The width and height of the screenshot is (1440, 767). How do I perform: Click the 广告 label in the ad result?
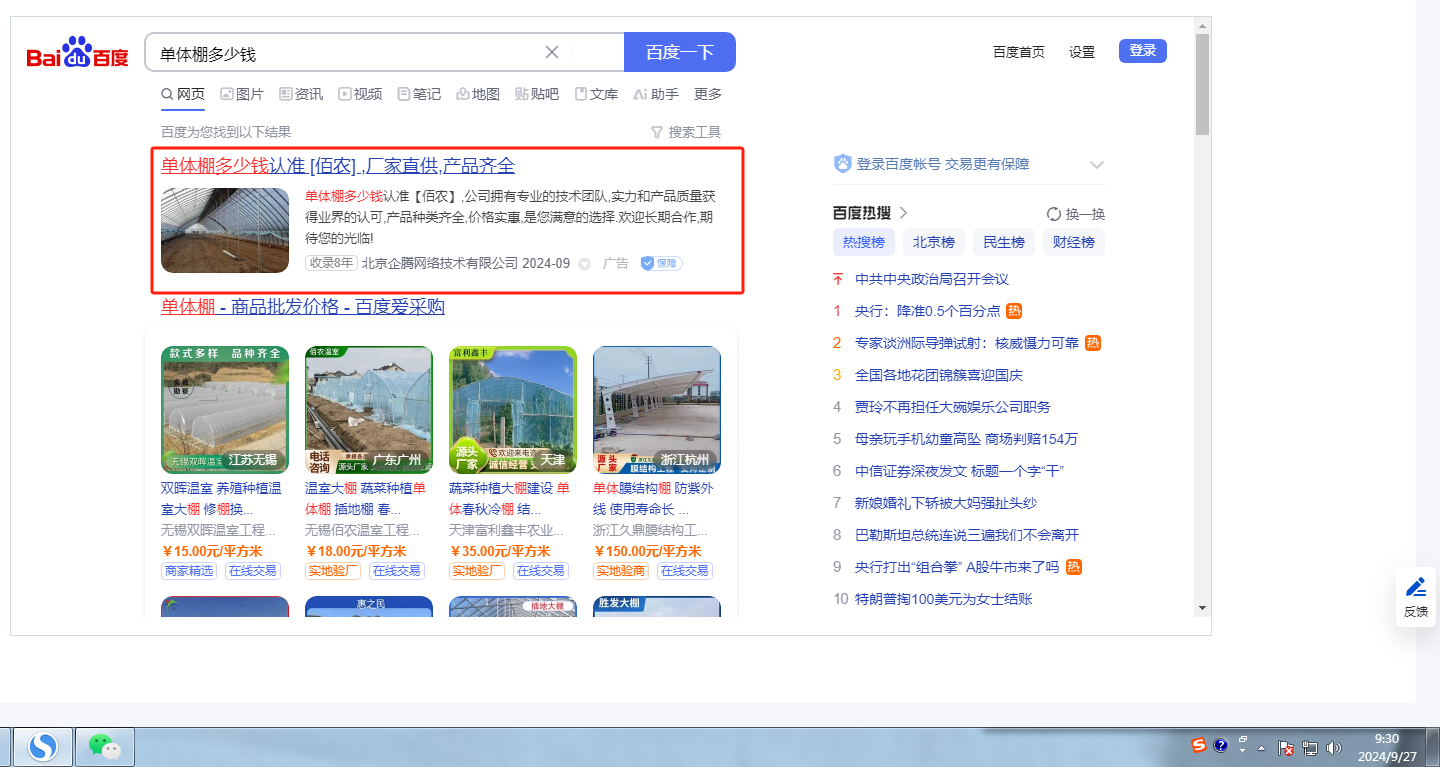pyautogui.click(x=616, y=263)
